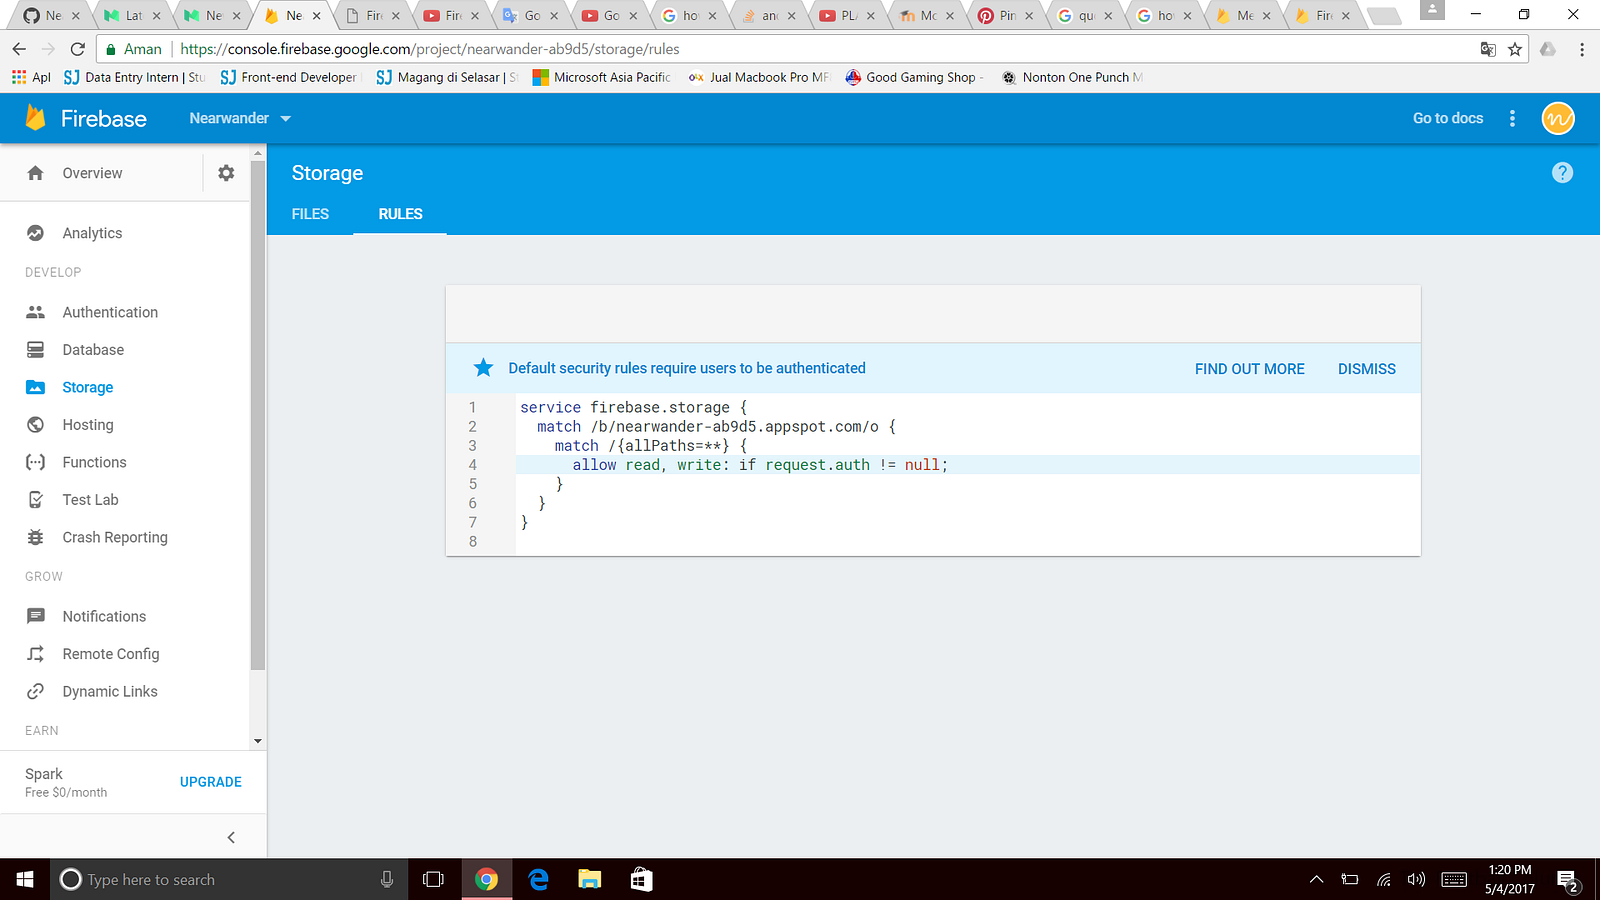Screen dimensions: 1600x900
Task: Toggle the bookmark star in the address bar
Action: 1516,48
